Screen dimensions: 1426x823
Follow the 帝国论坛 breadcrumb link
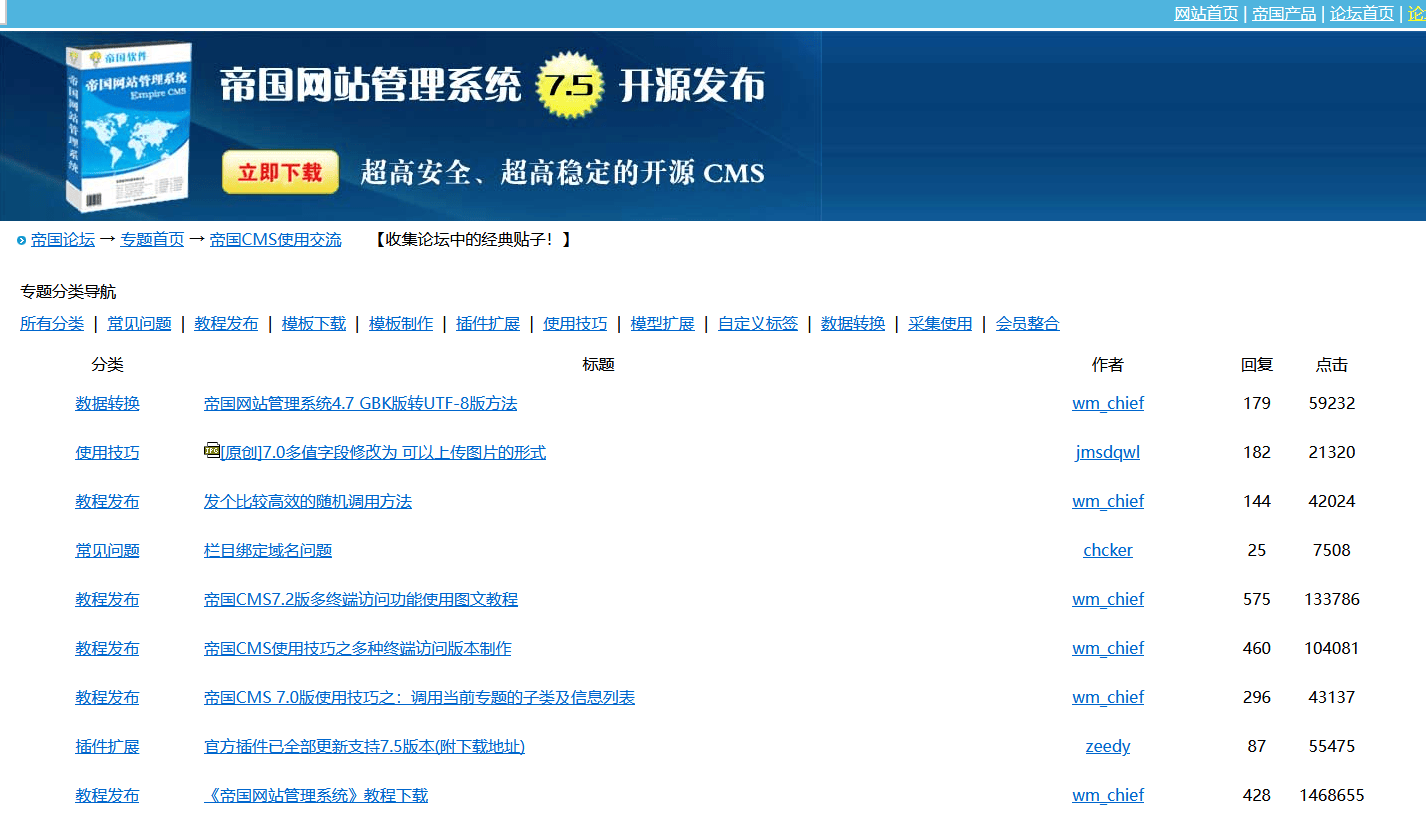(63, 240)
